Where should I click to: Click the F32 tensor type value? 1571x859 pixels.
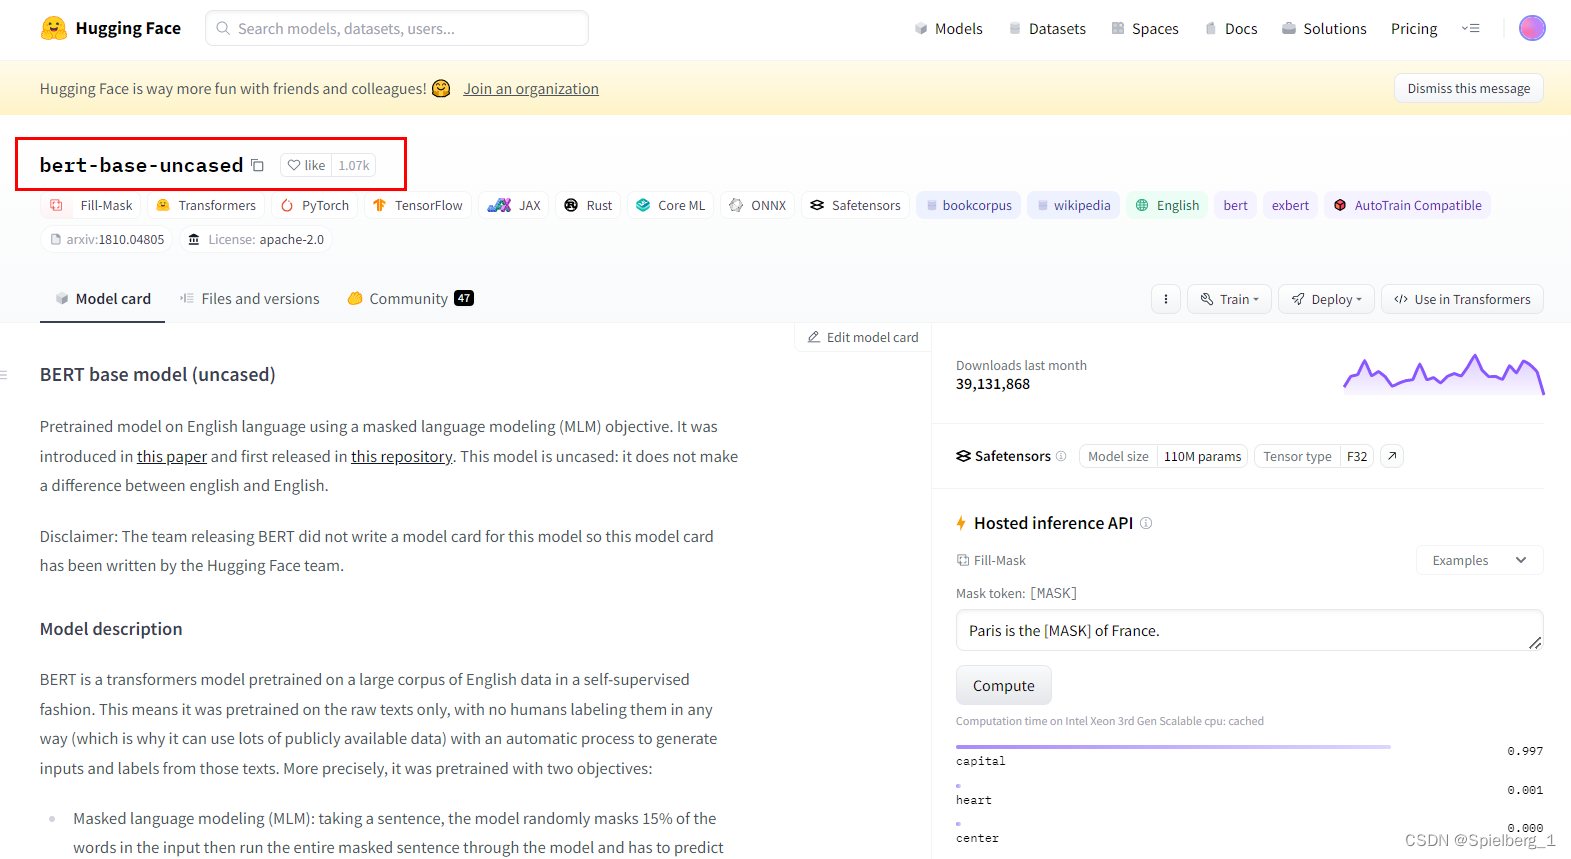(1356, 456)
